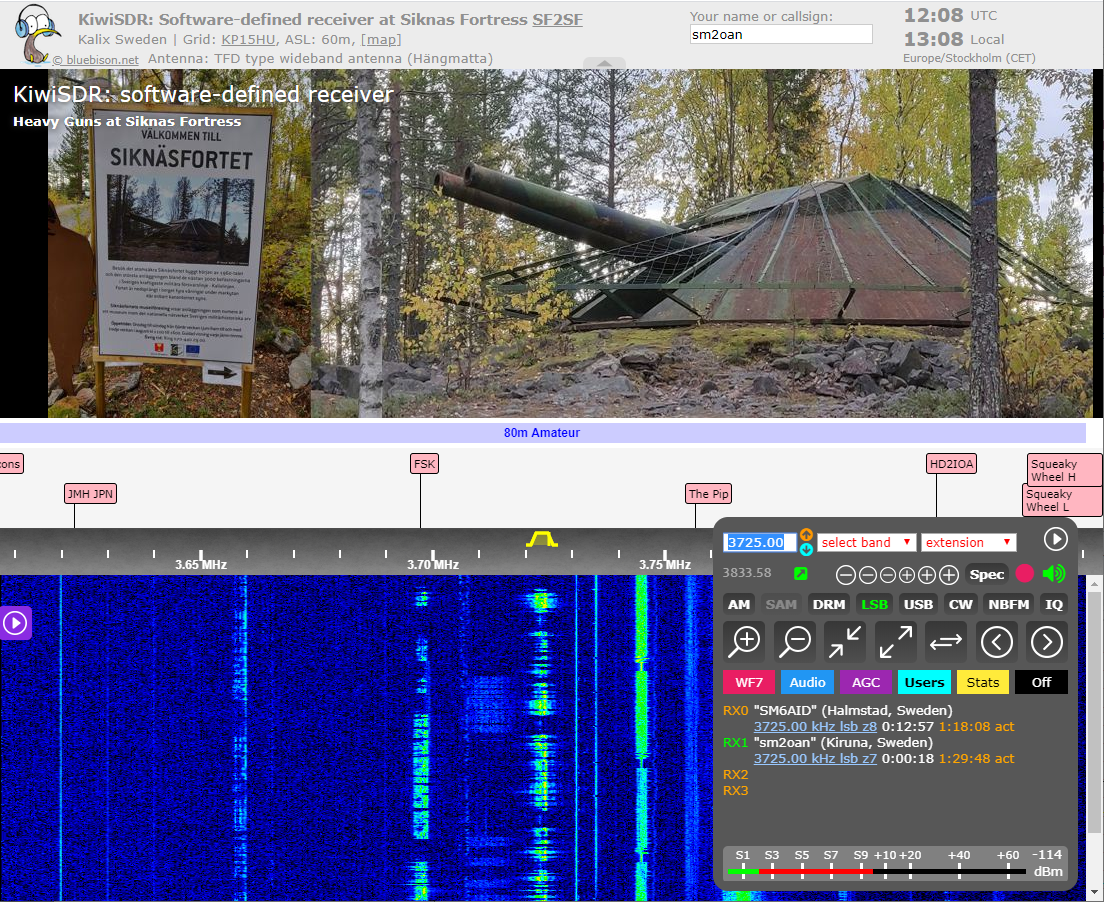This screenshot has height=902, width=1107.
Task: Click The Pip station label
Action: coord(708,493)
